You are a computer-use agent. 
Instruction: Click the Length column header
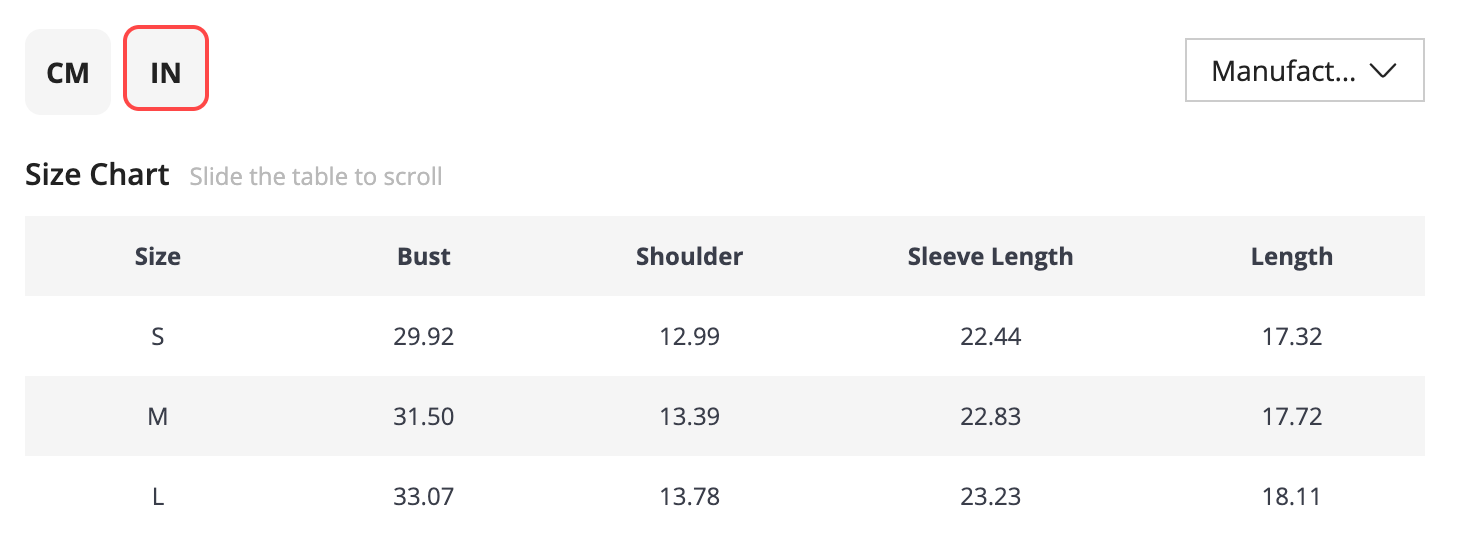1292,257
